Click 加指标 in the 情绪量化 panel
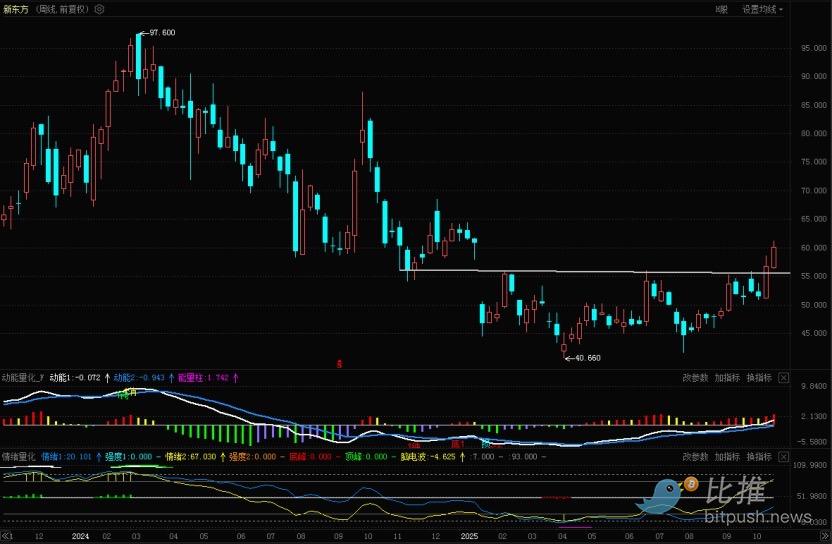This screenshot has height=544, width=832. click(727, 456)
